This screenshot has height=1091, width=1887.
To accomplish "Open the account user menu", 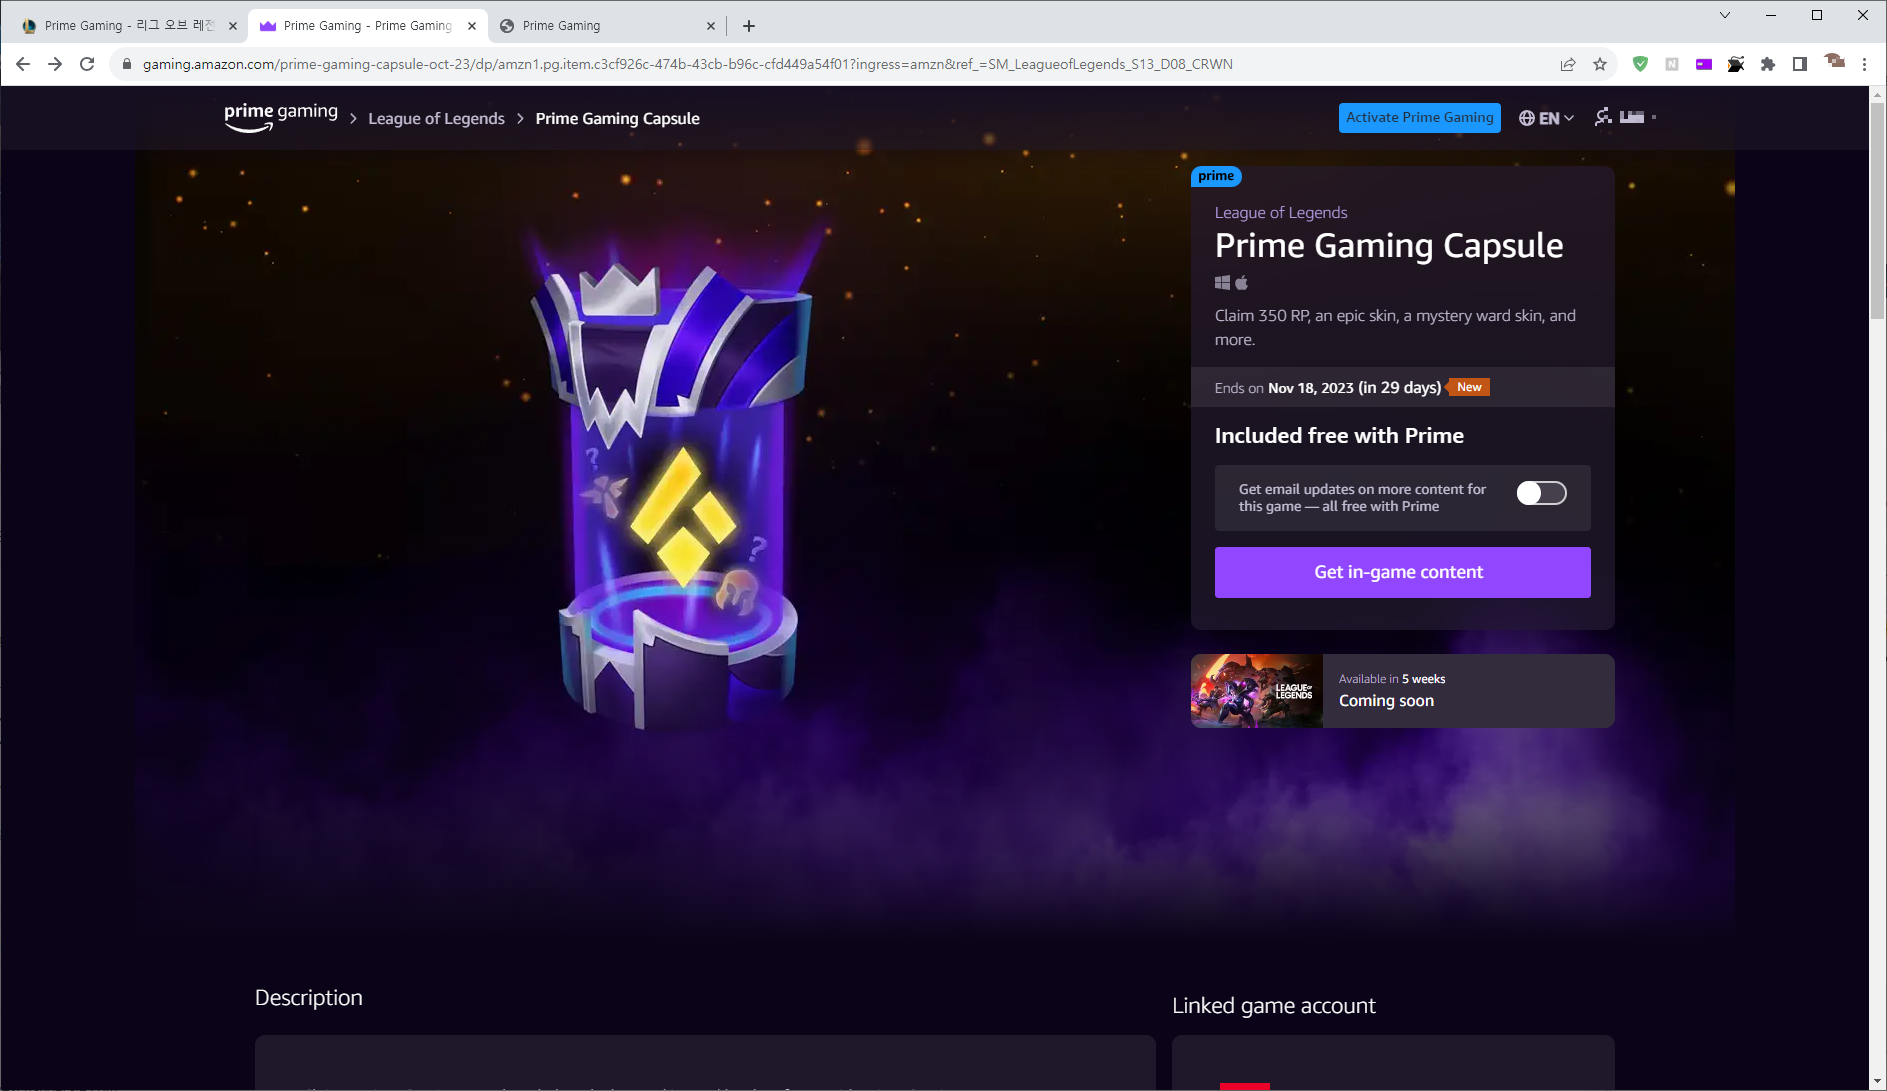I will click(x=1625, y=117).
